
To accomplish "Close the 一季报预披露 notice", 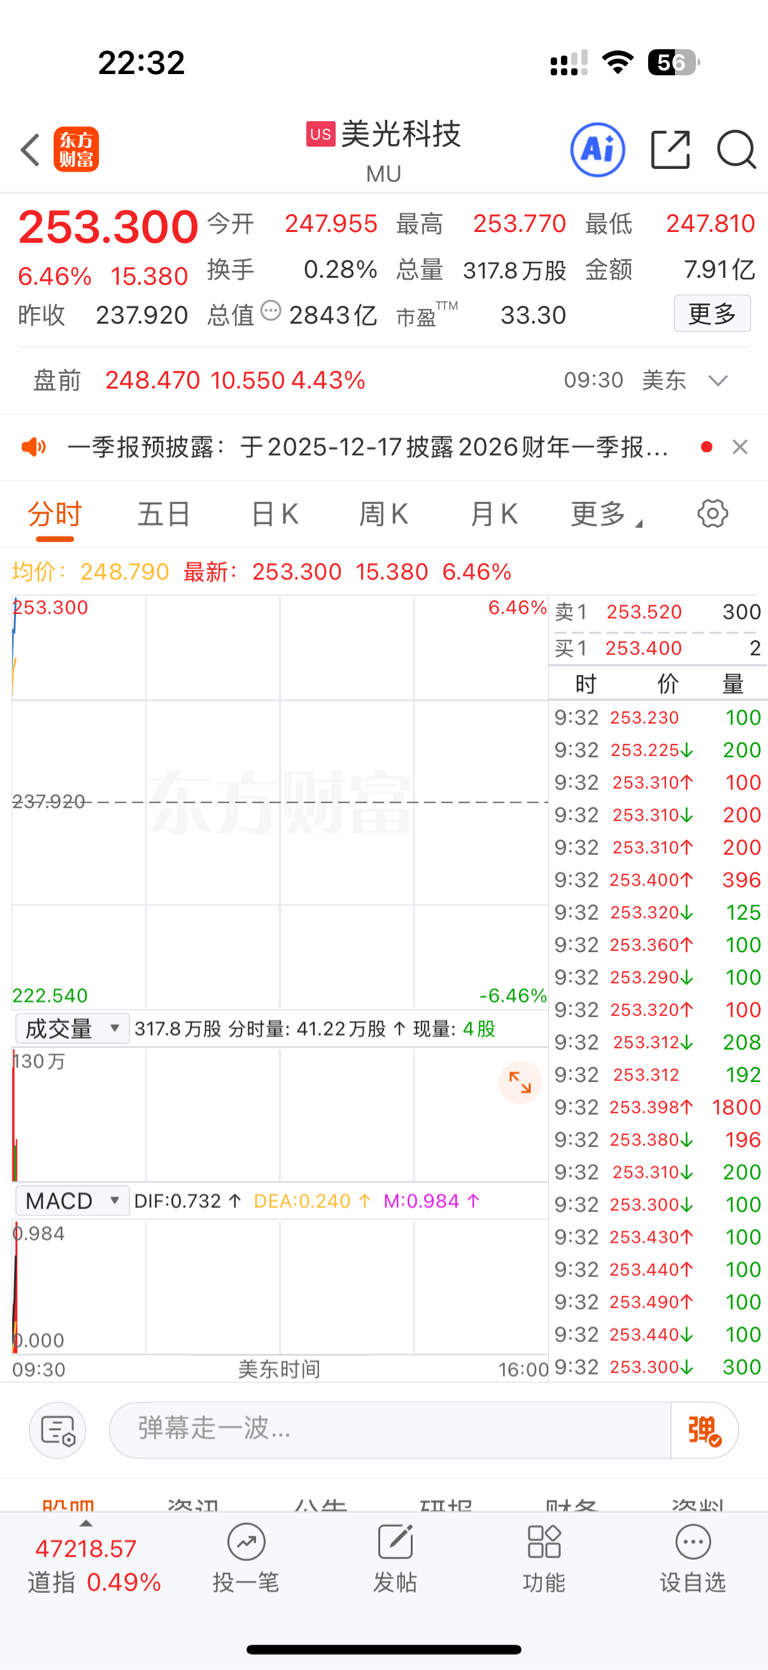I will 740,447.
